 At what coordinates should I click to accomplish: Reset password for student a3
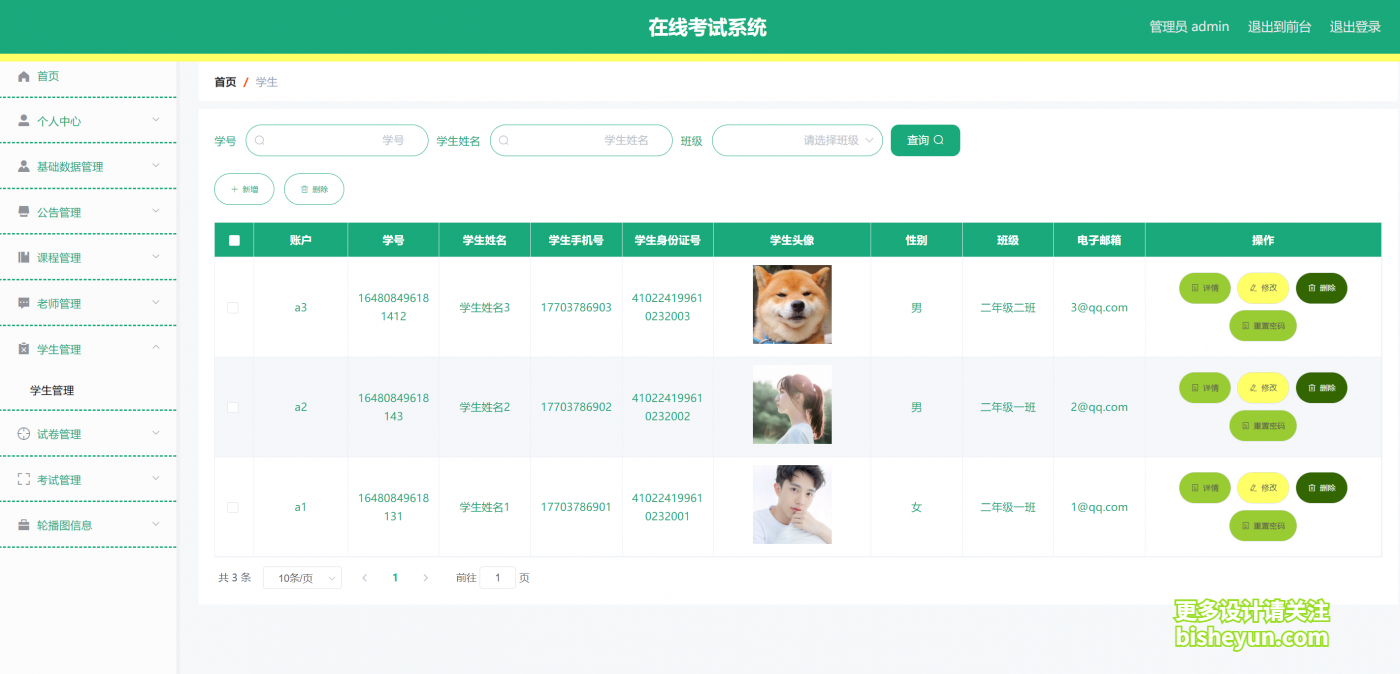point(1263,326)
